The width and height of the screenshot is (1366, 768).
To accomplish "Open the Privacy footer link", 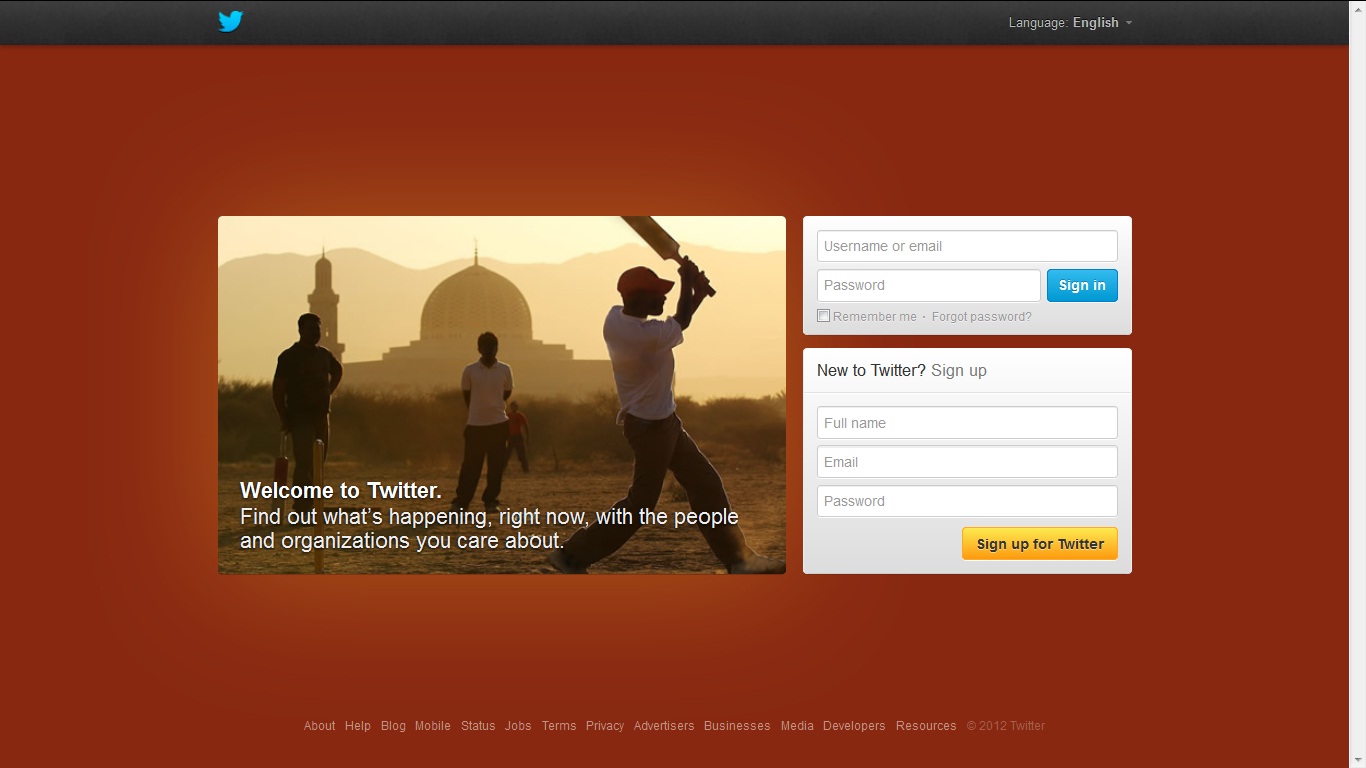I will tap(605, 726).
